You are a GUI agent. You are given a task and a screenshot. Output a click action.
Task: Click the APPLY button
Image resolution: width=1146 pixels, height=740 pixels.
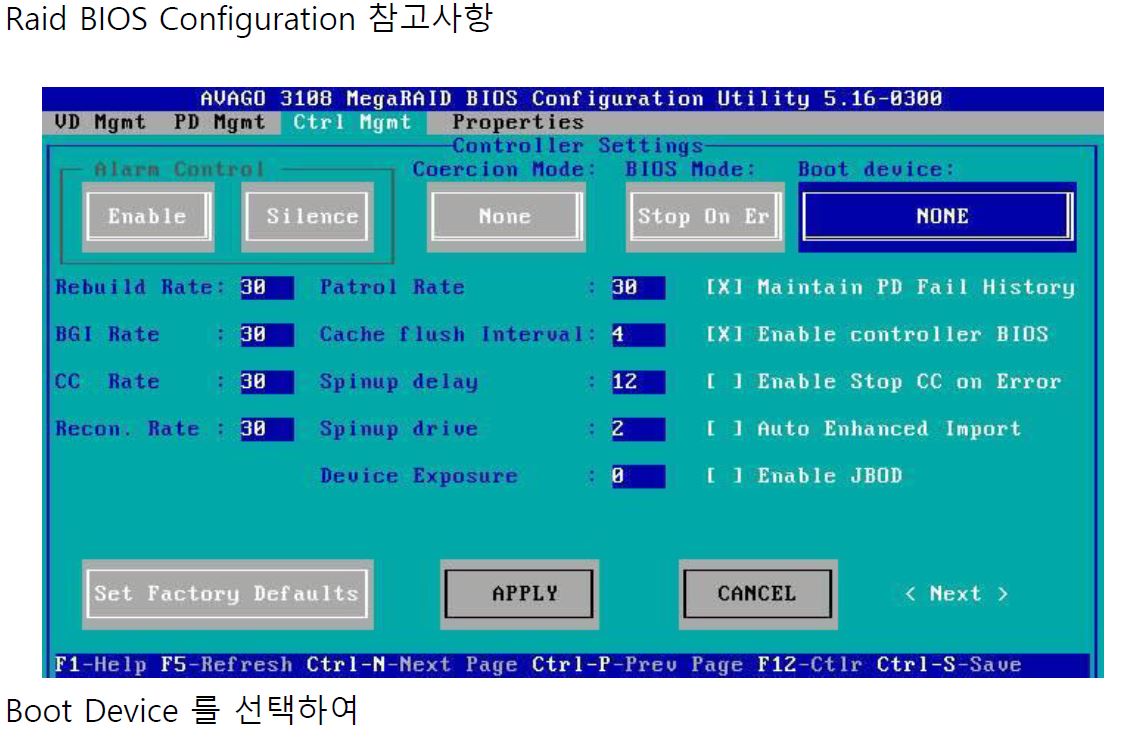(x=525, y=594)
